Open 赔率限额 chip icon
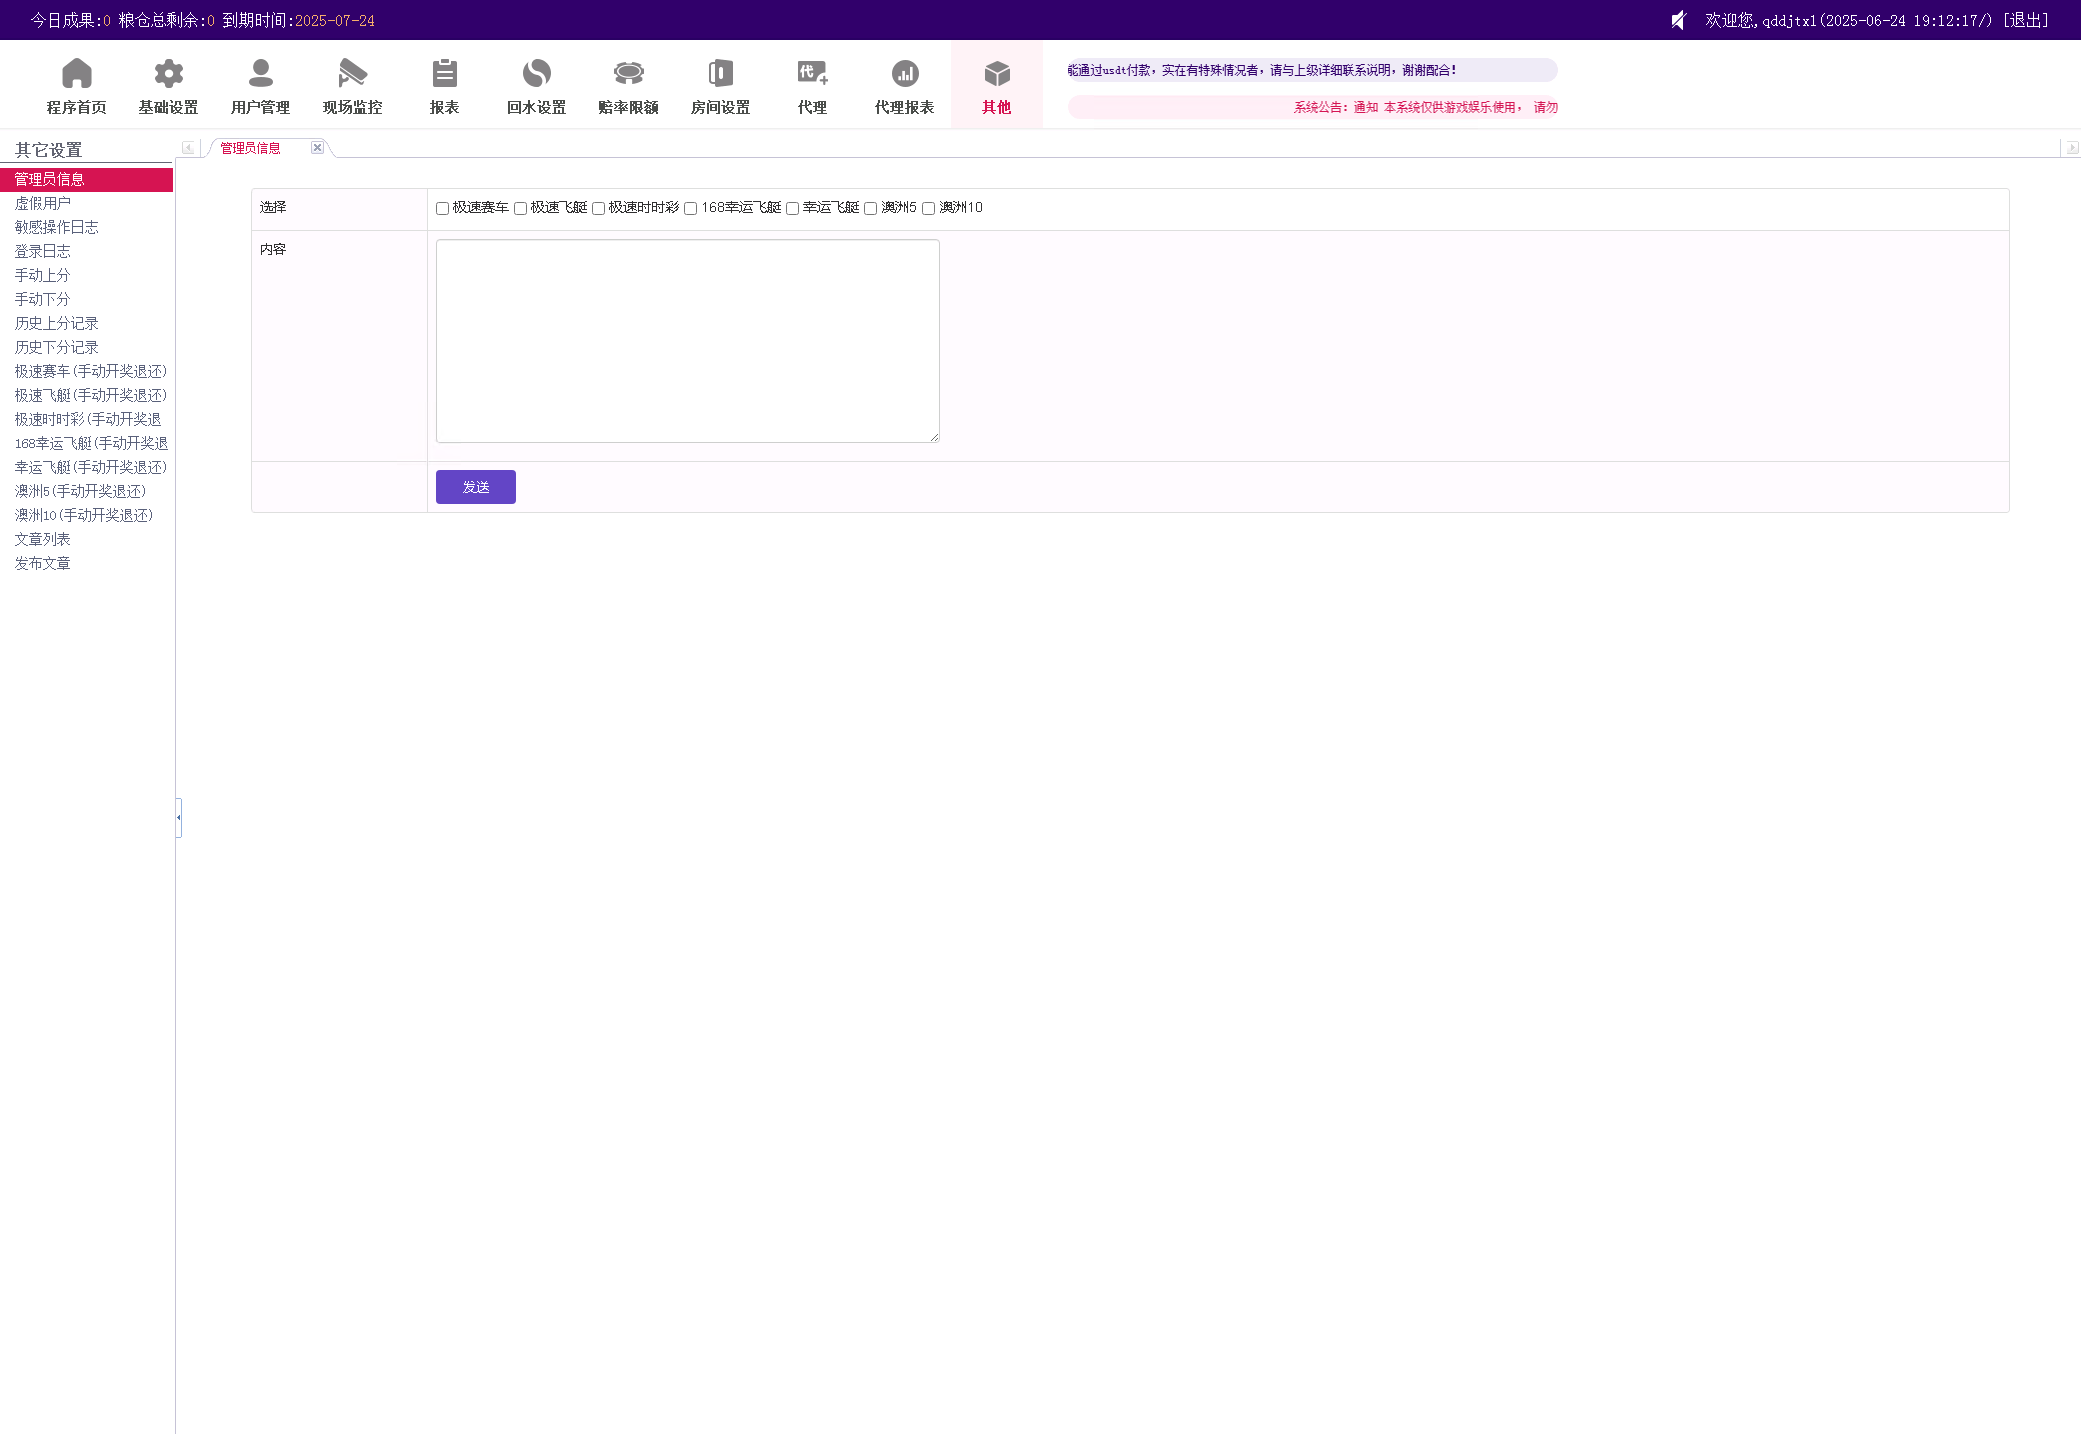Screen dimensions: 2081x1434 628,74
